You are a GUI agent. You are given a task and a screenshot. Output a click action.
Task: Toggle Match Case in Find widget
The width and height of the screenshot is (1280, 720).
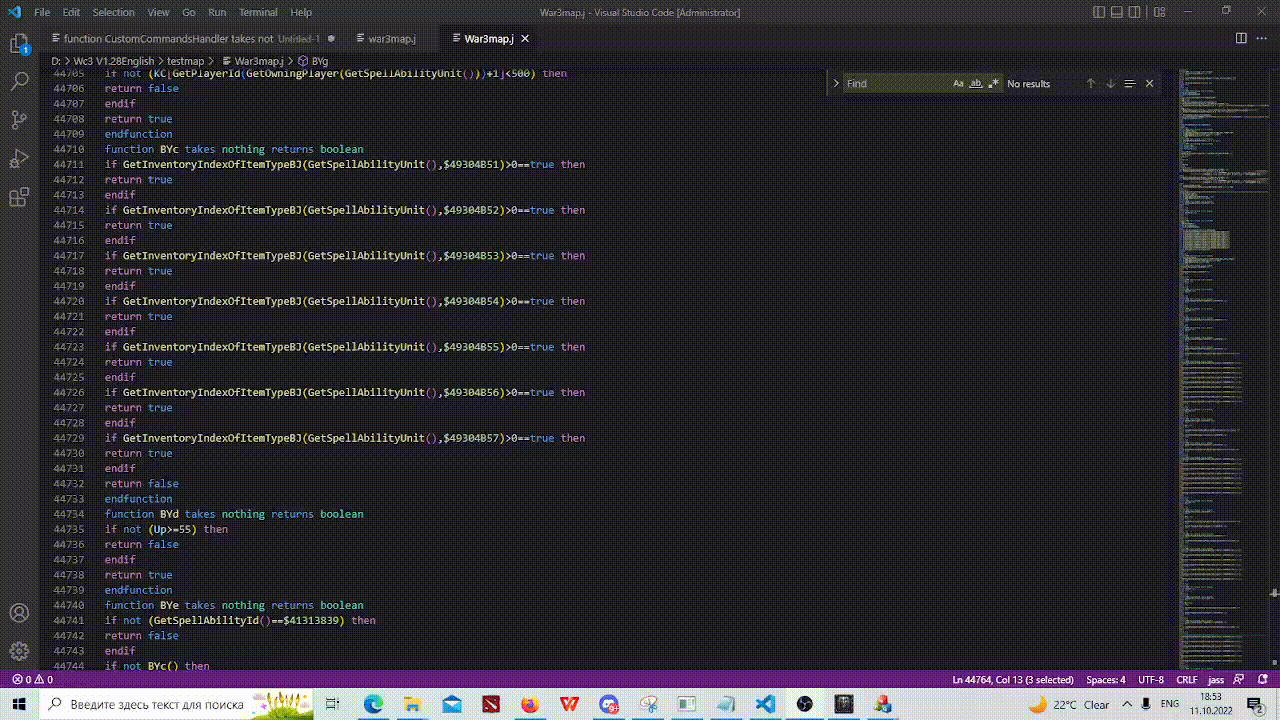coord(958,84)
